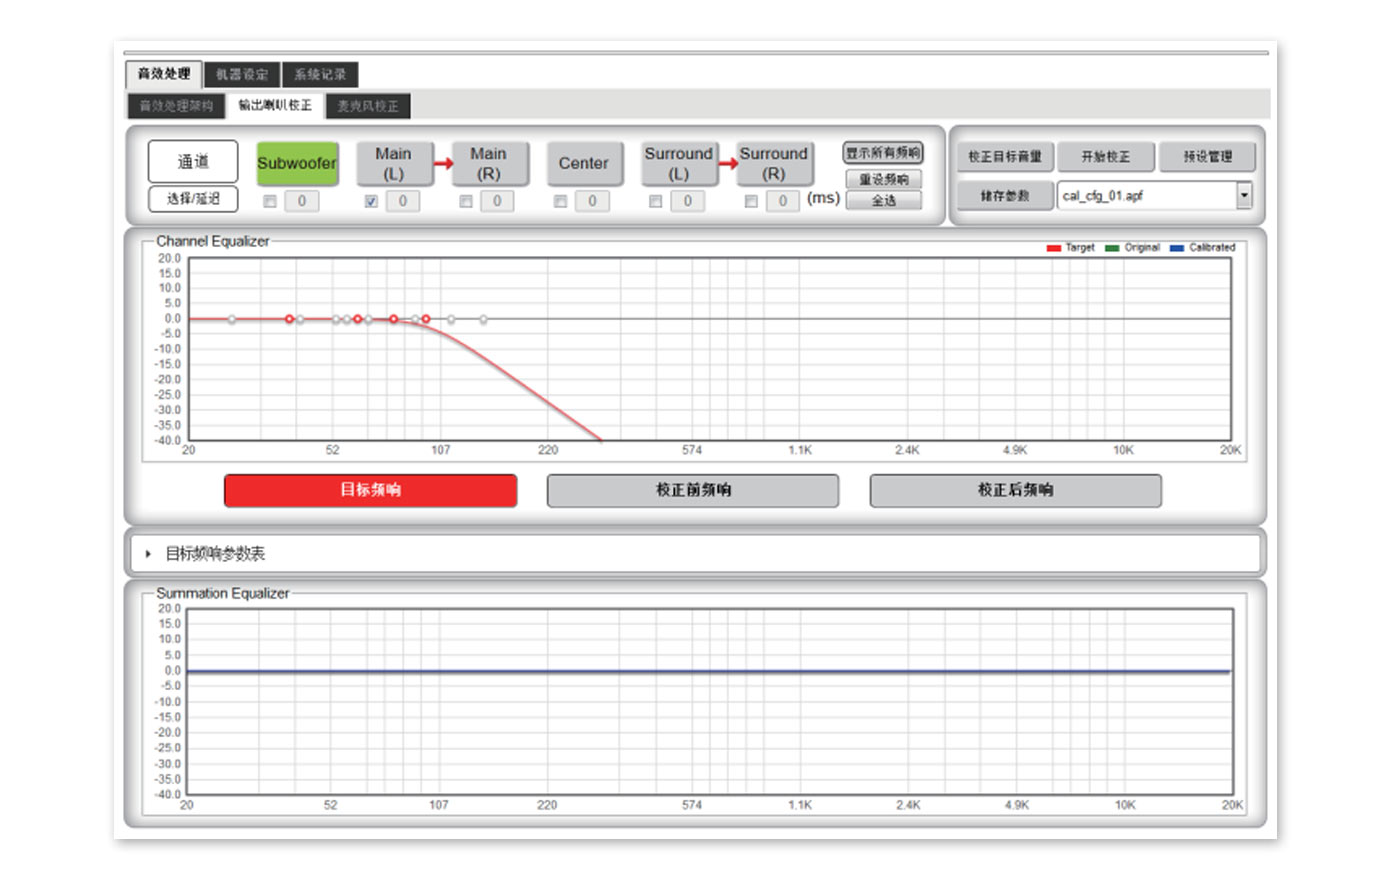This screenshot has height=880, width=1400.
Task: Select the Subwoofer channel button
Action: (x=297, y=163)
